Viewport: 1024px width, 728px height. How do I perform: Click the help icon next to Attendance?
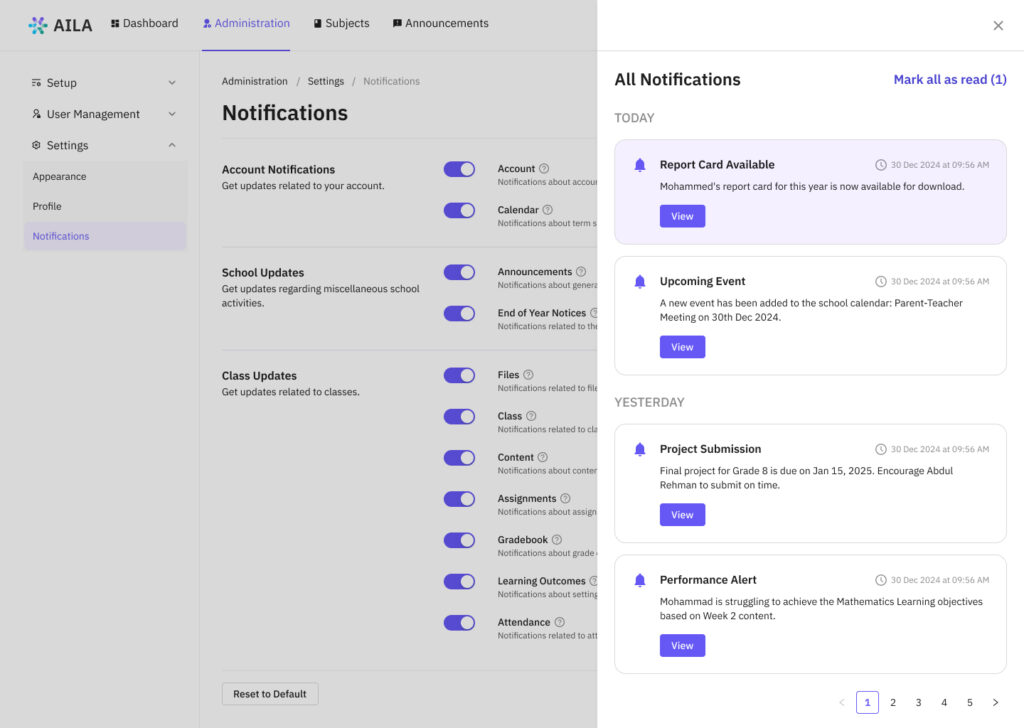coord(559,622)
